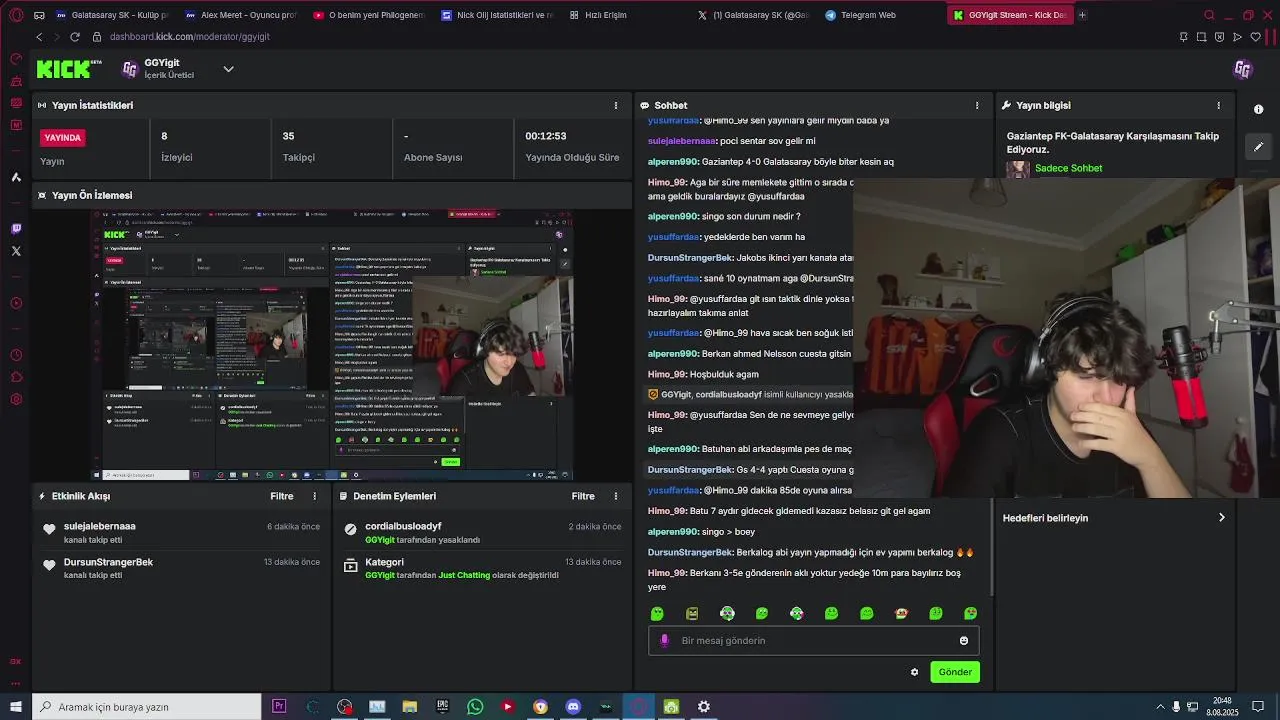The width and height of the screenshot is (1280, 720).
Task: Open Yayın İstatistikleri panel options menu
Action: (x=616, y=105)
